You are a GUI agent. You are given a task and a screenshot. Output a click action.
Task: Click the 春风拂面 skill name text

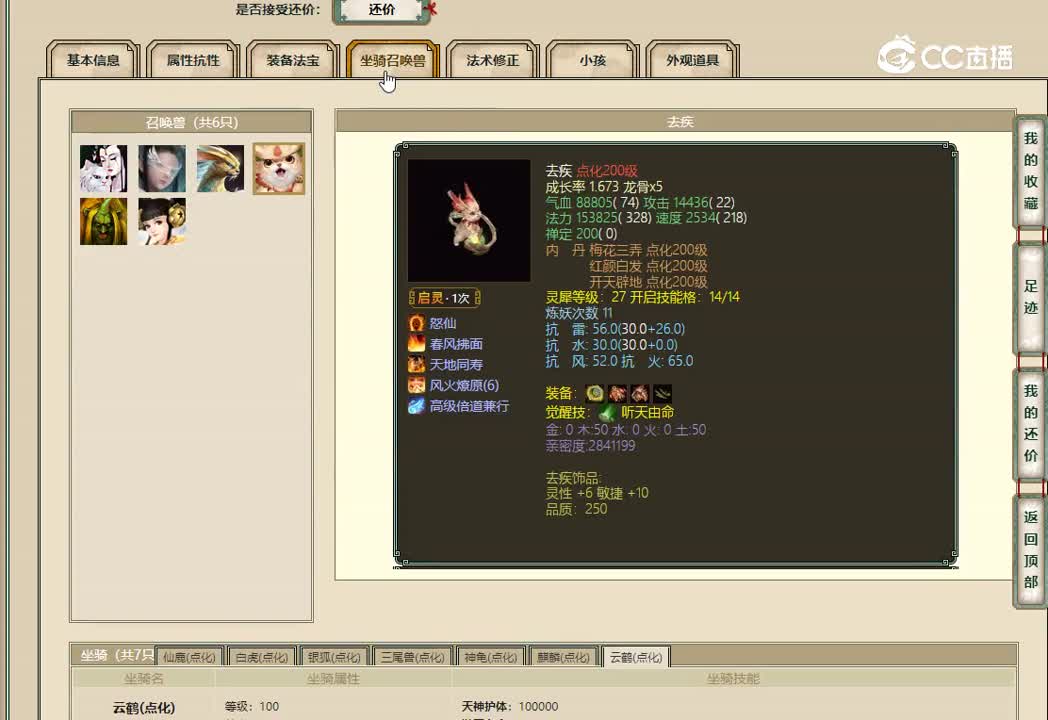point(456,344)
